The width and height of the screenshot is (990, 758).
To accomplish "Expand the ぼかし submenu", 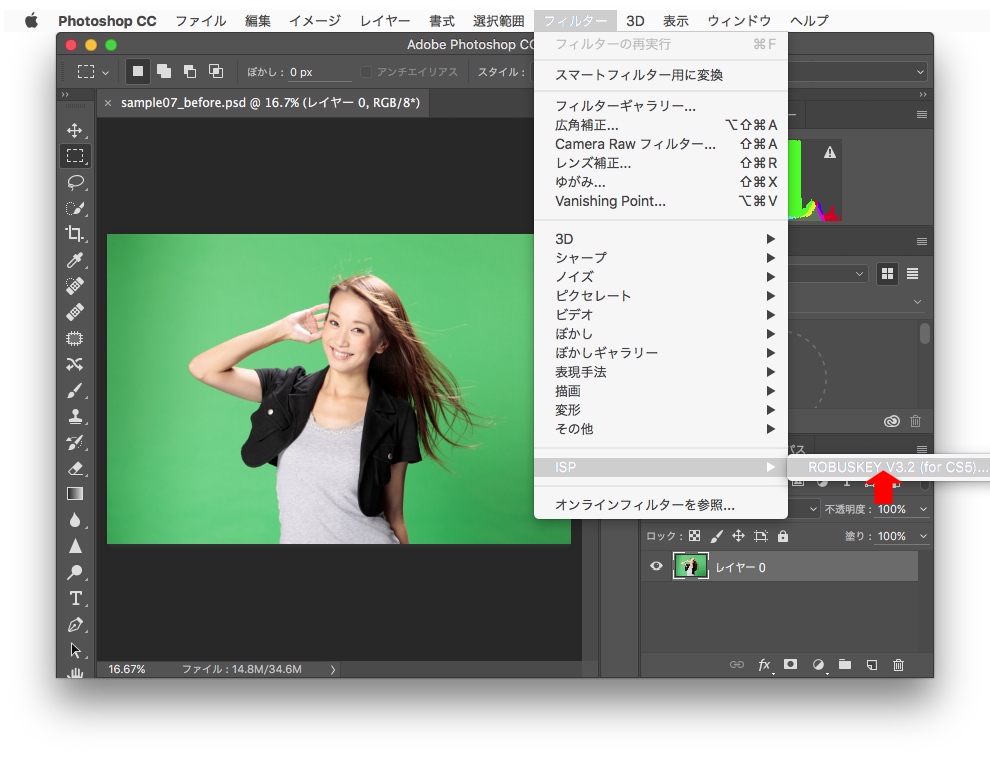I will 661,334.
